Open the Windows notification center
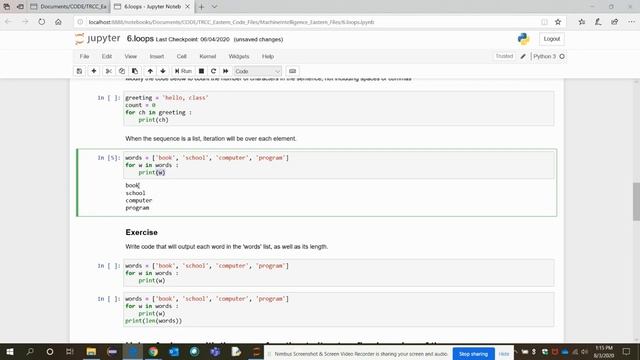Image resolution: width=640 pixels, height=360 pixels. pos(627,351)
